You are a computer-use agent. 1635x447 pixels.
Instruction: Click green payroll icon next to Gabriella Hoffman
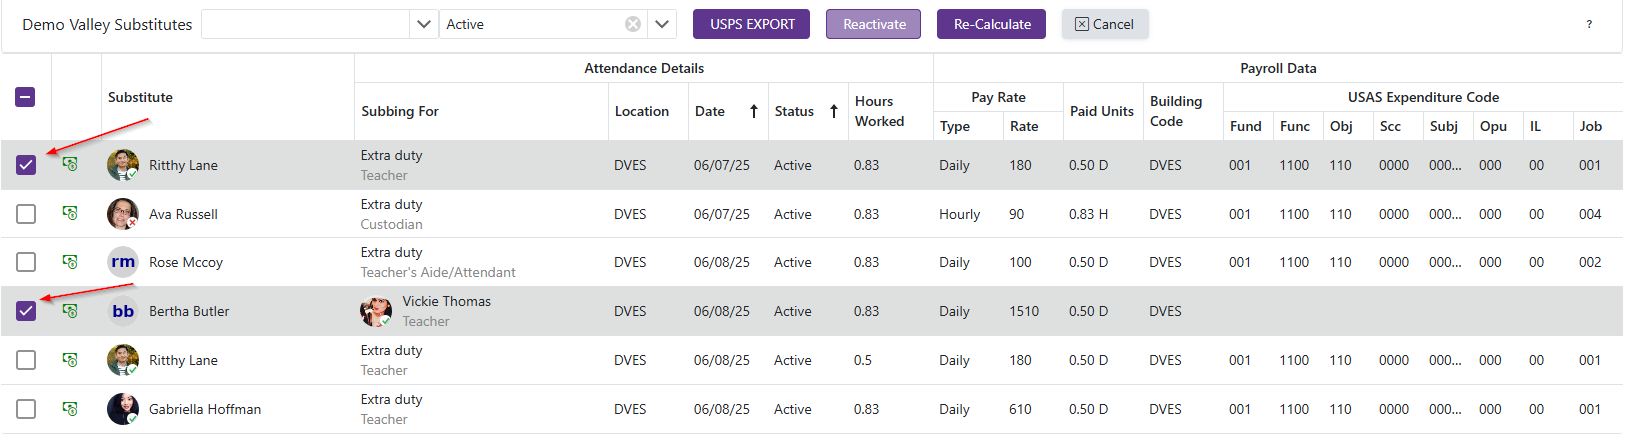pyautogui.click(x=70, y=409)
